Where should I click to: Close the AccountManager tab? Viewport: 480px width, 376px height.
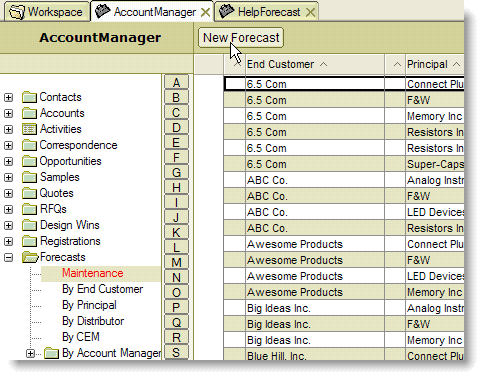(206, 13)
